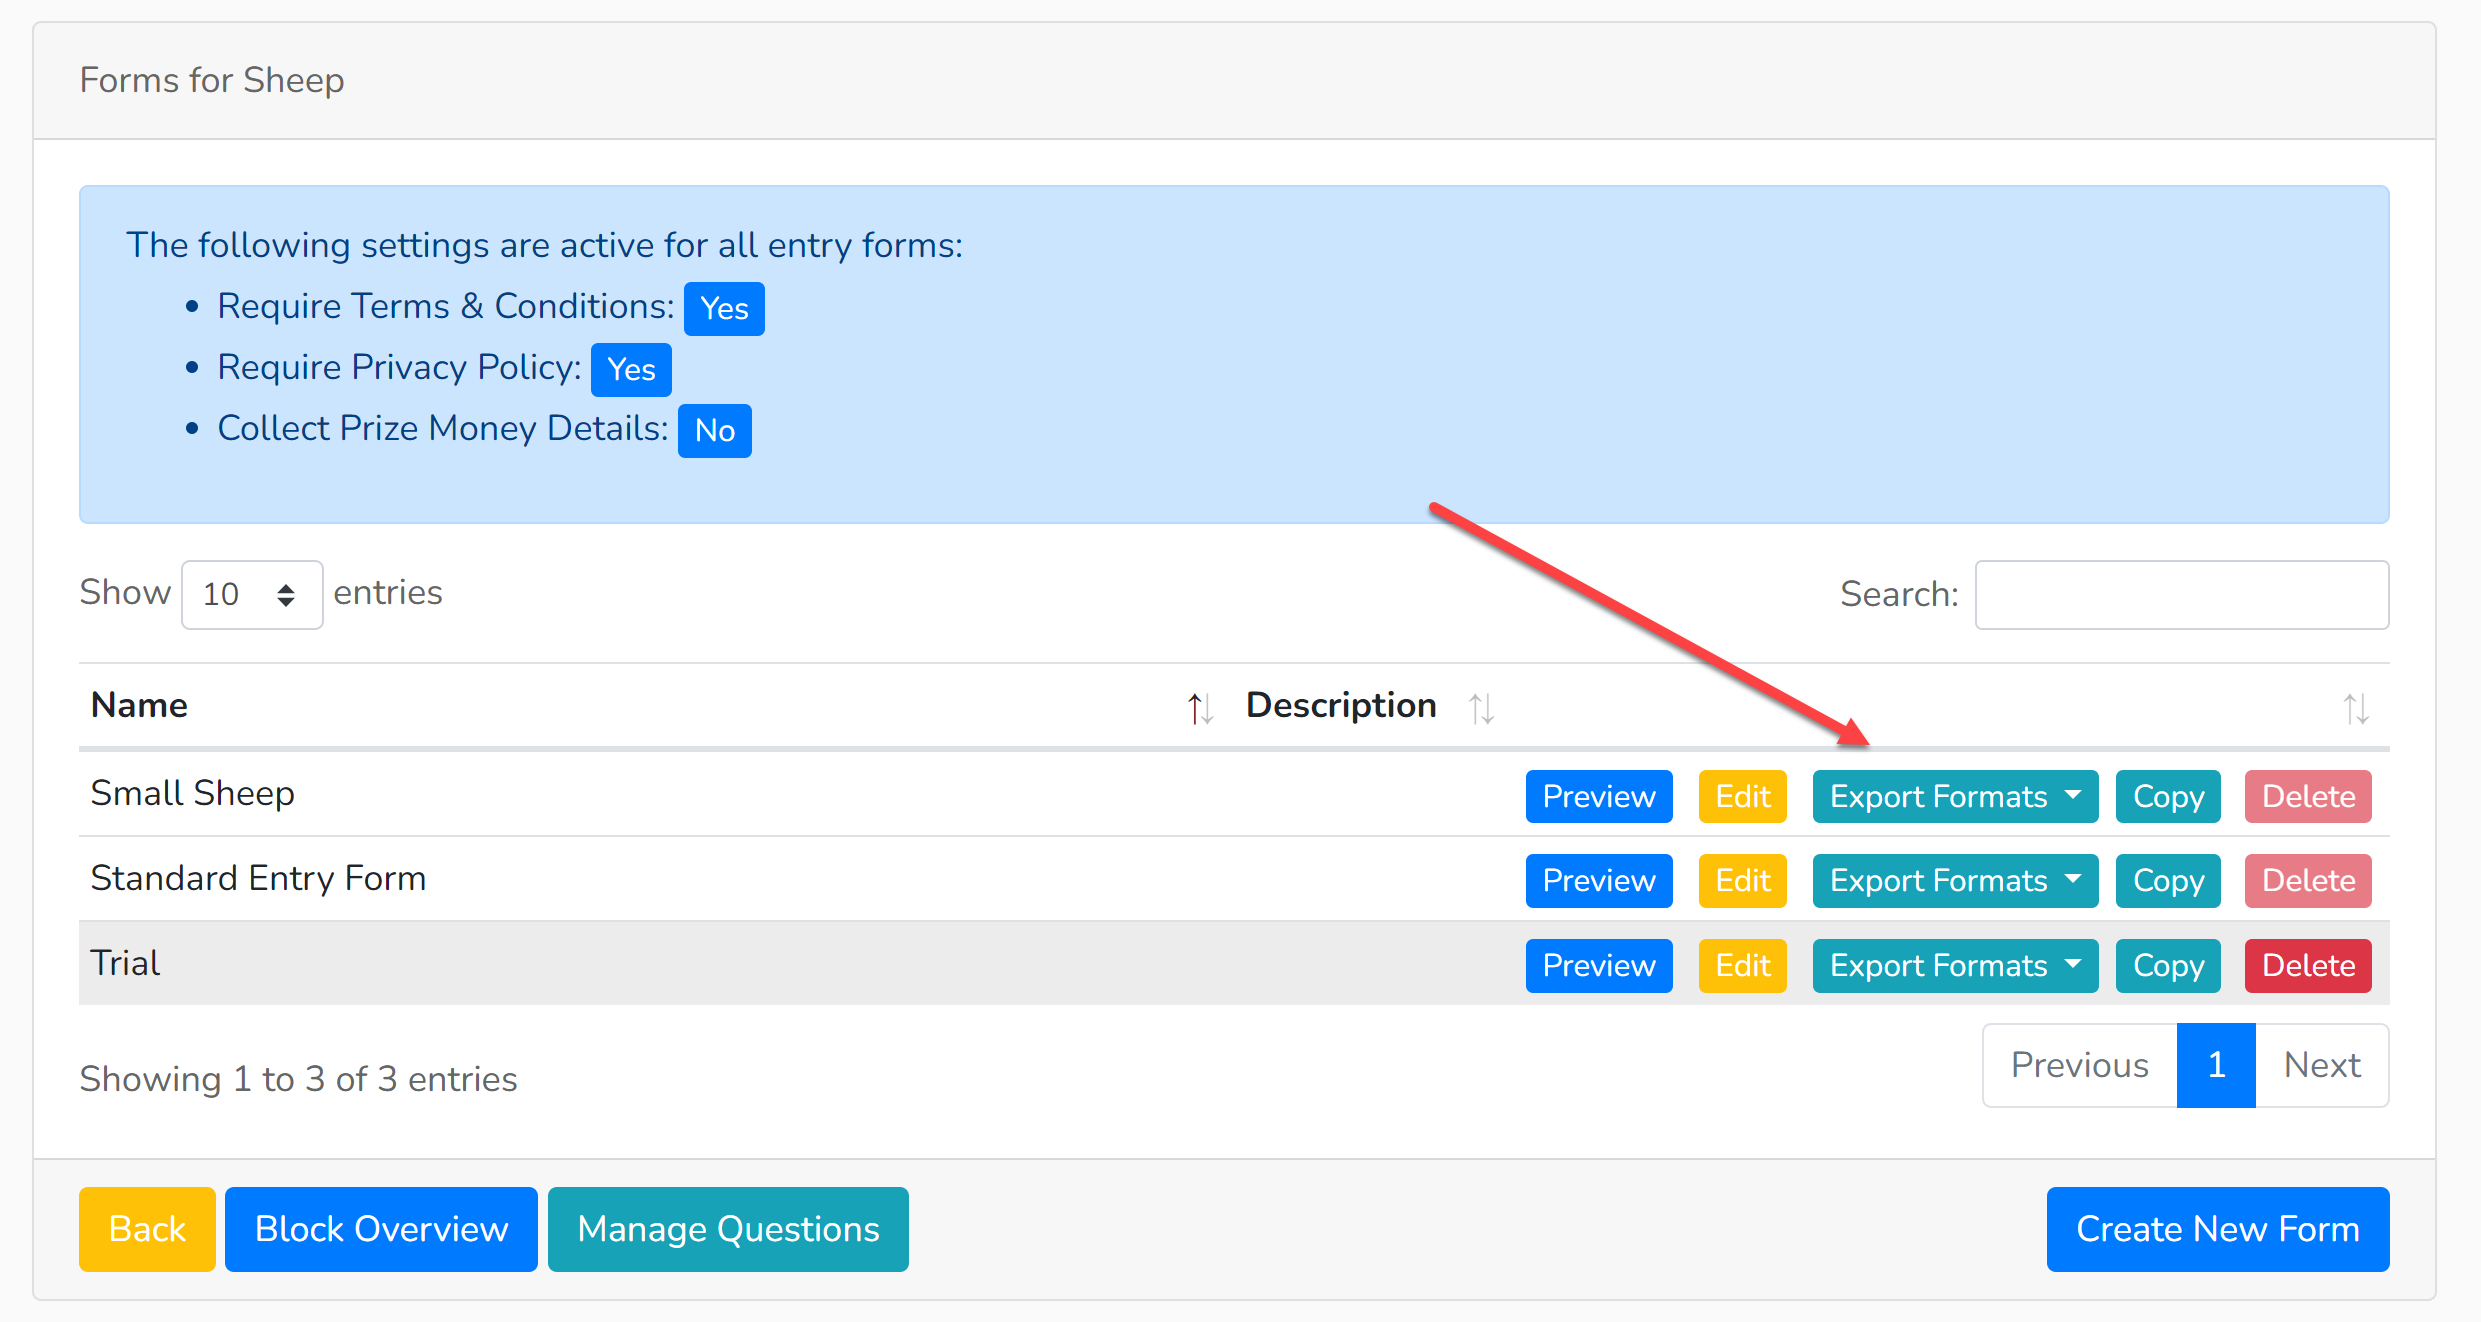Viewport: 2481px width, 1322px height.
Task: Click Create New Form
Action: click(2218, 1229)
